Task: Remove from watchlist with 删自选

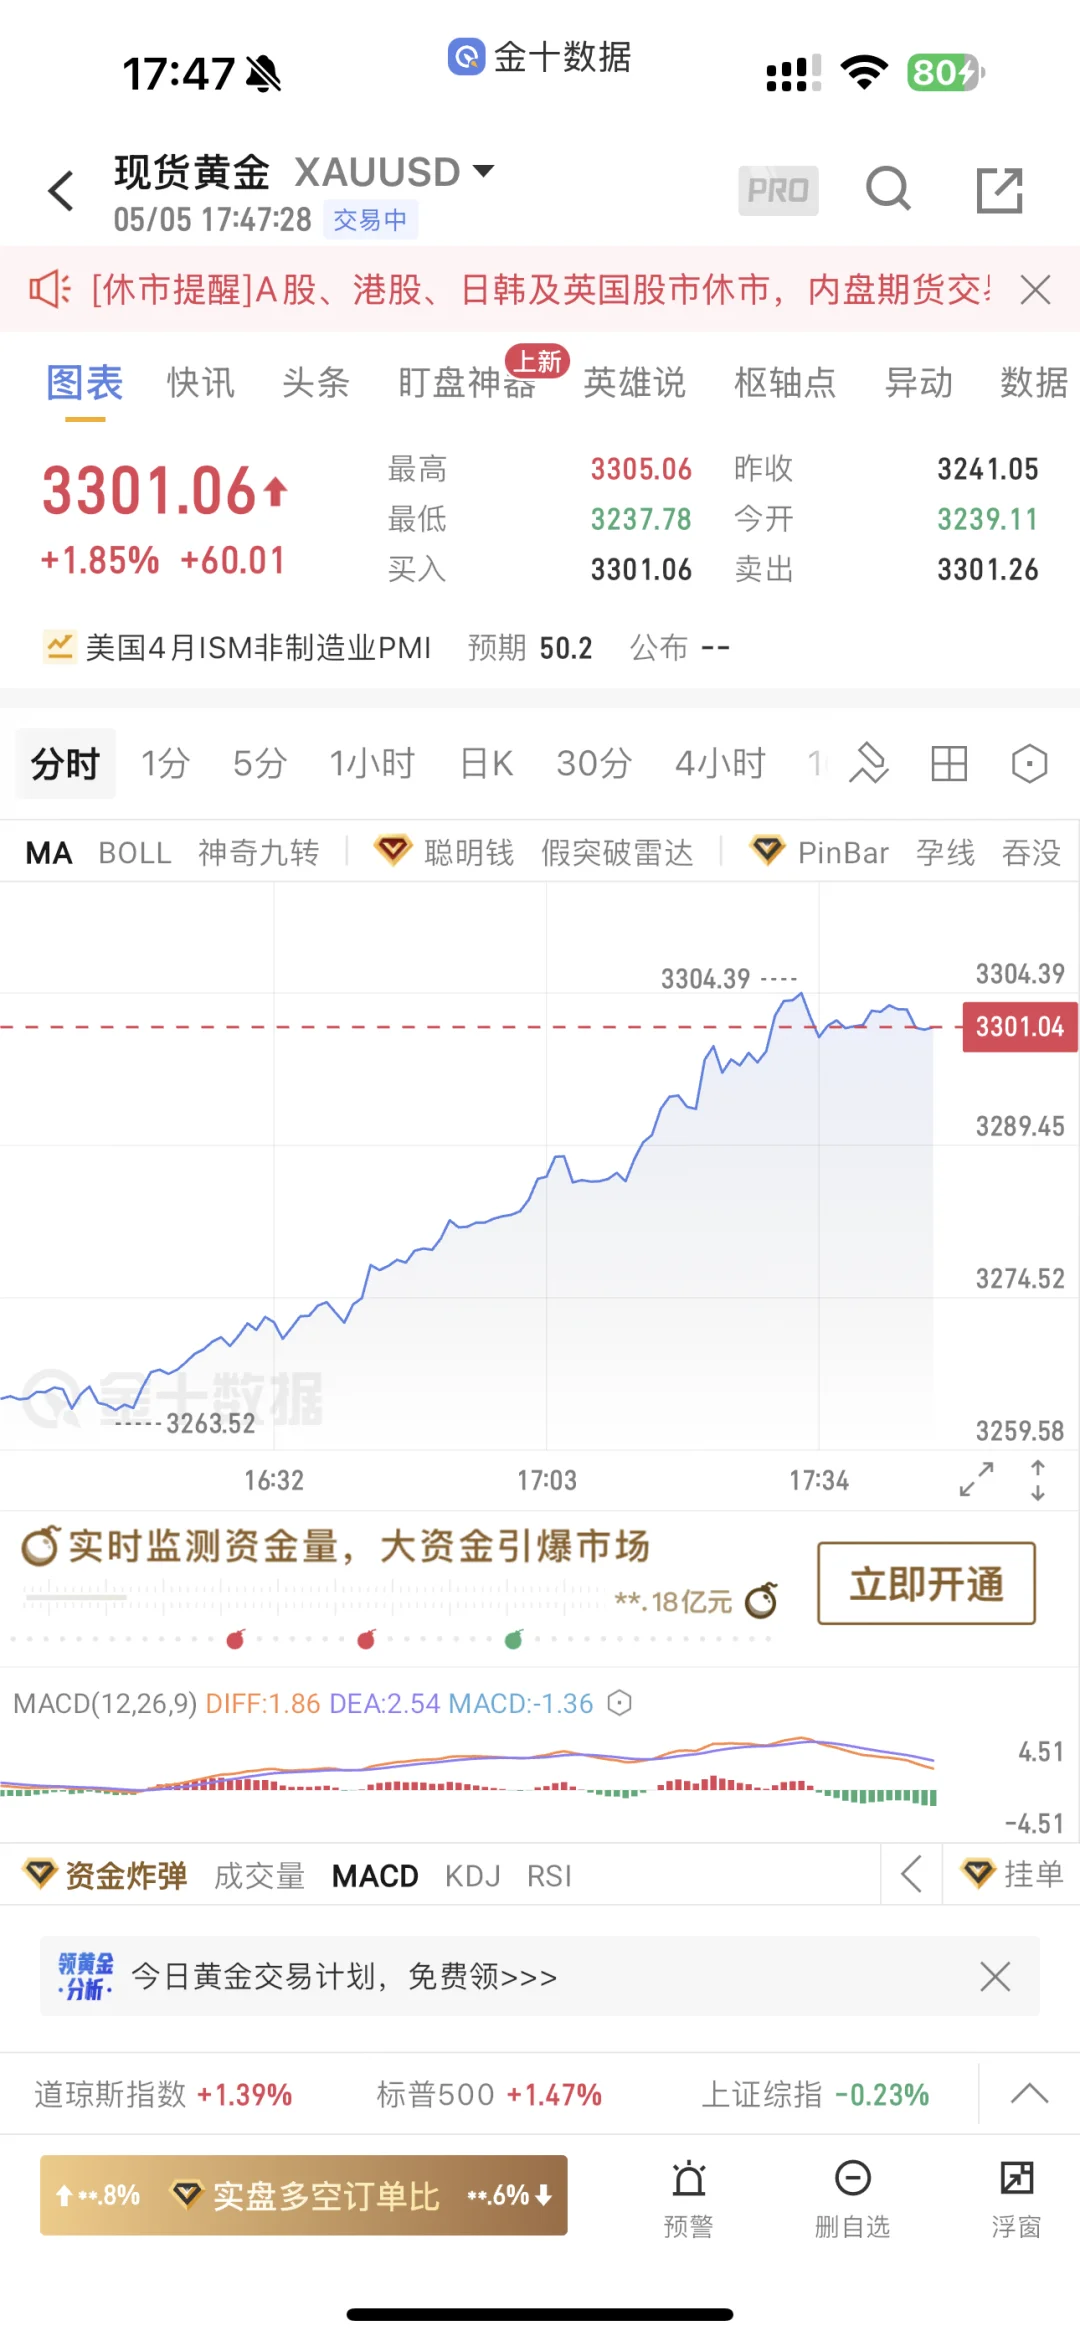Action: (852, 2200)
